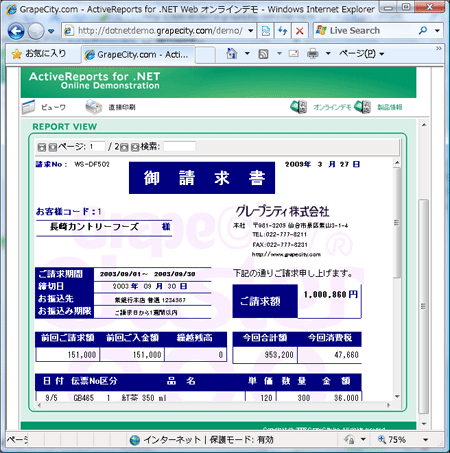Viewport: 450px width, 453px height.
Task: Expand the security status dropdown arrow
Action: (x=363, y=440)
